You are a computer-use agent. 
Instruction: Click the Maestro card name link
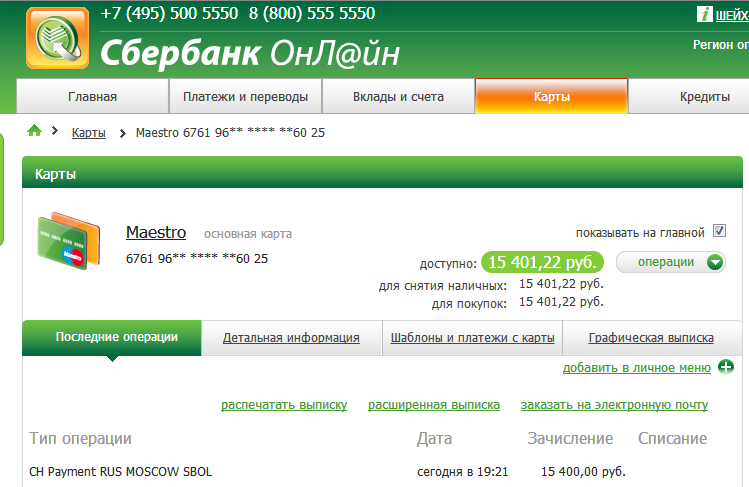(156, 232)
